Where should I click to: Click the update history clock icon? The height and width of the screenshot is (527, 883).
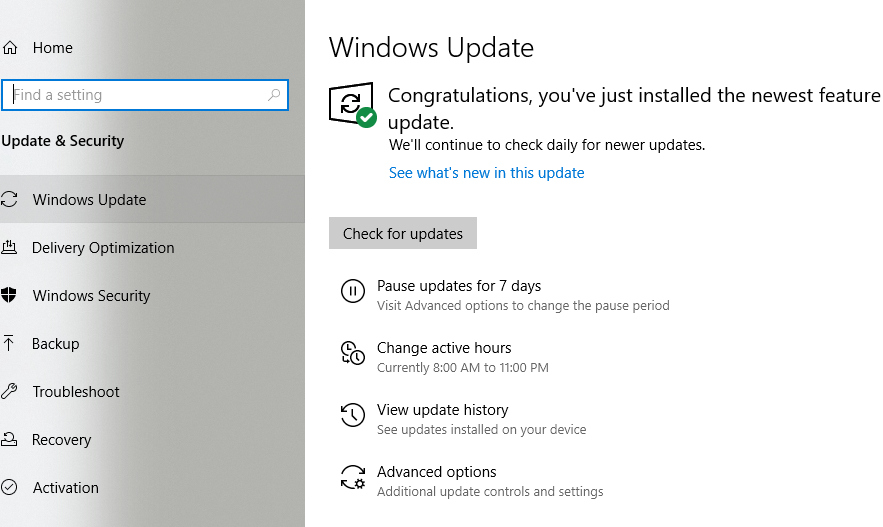(353, 415)
